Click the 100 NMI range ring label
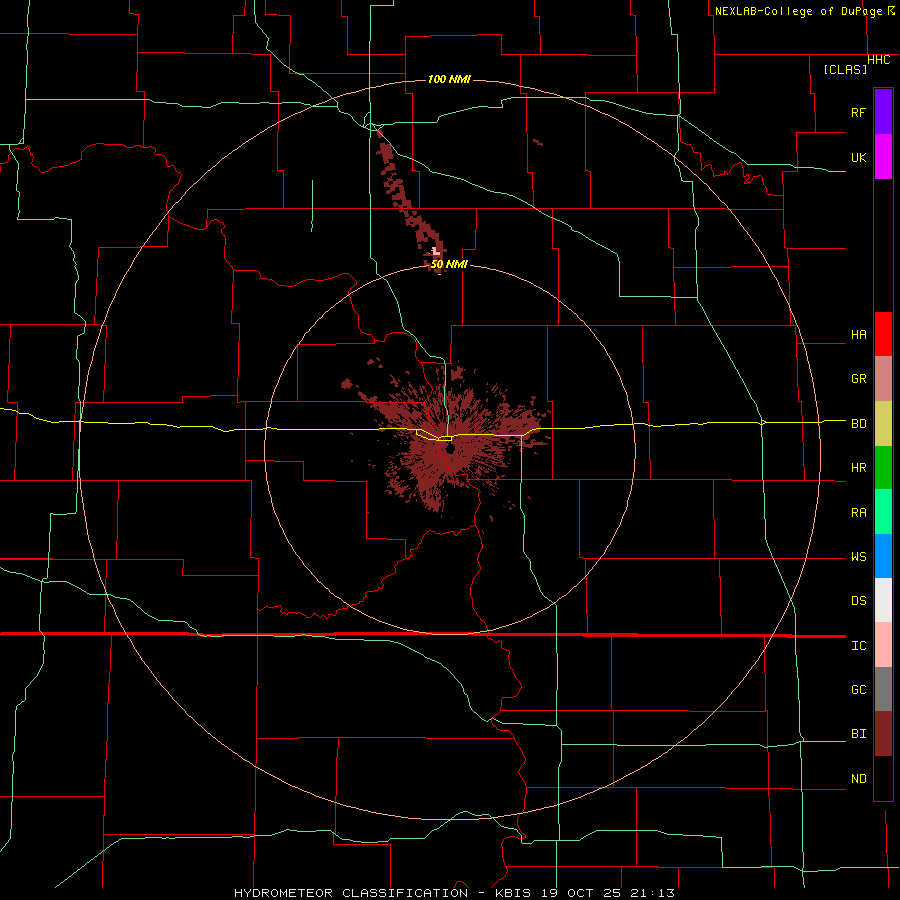This screenshot has width=900, height=900. pos(449,79)
